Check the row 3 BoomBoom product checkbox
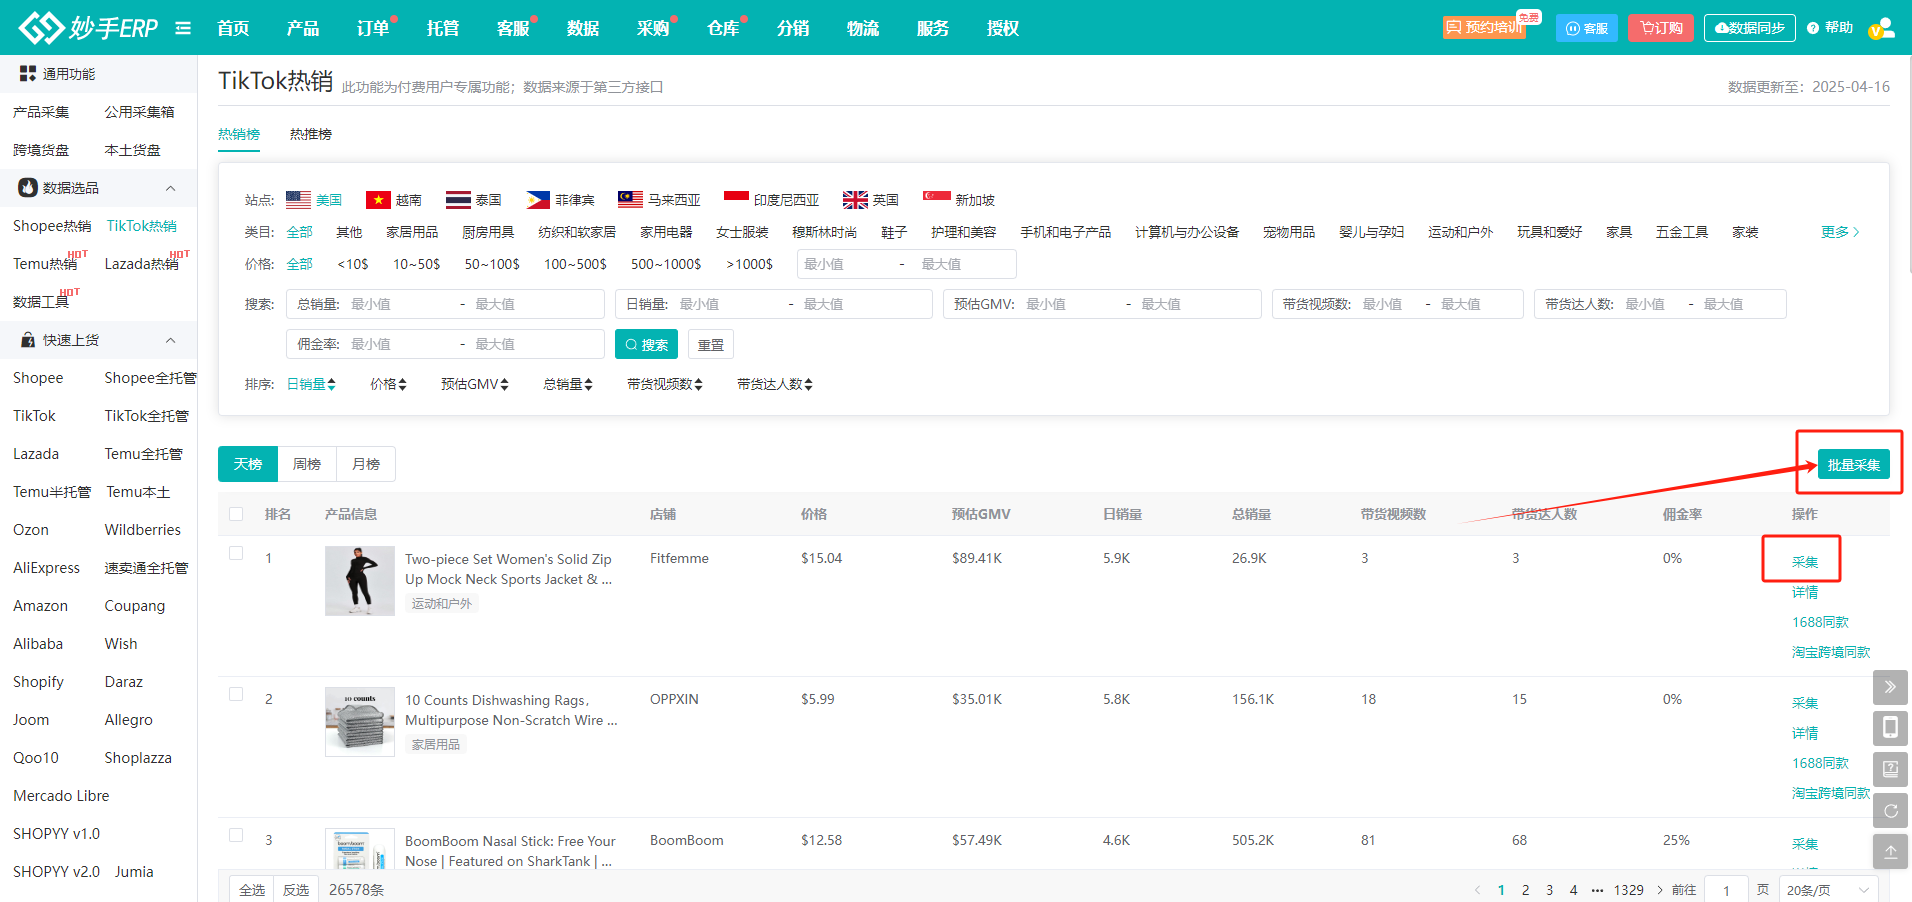Image resolution: width=1912 pixels, height=902 pixels. coord(236,835)
